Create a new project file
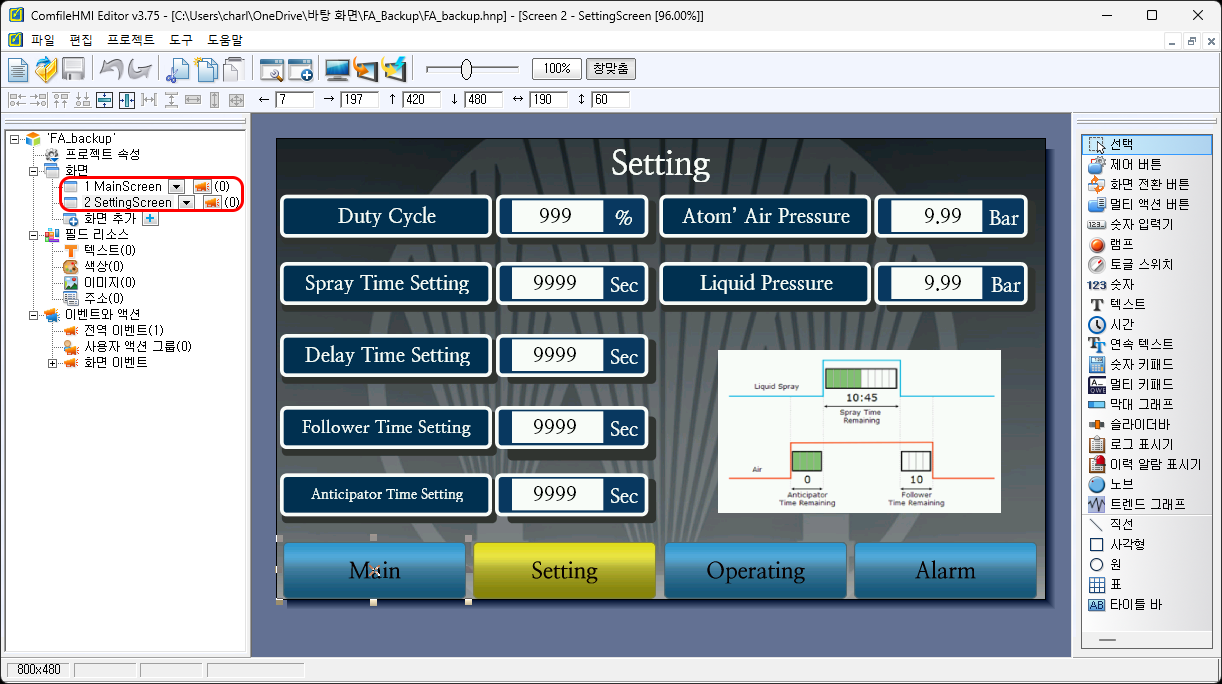 (x=18, y=69)
